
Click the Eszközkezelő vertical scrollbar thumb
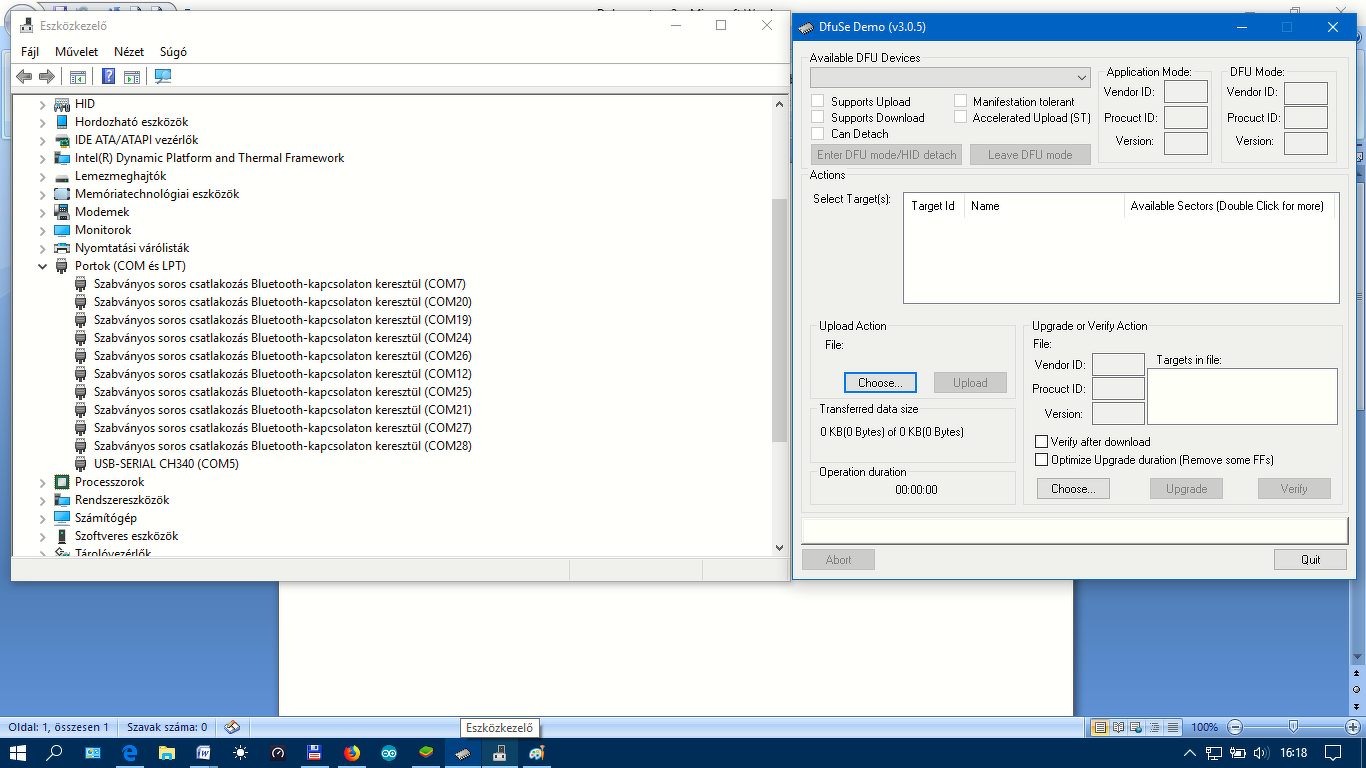point(780,320)
